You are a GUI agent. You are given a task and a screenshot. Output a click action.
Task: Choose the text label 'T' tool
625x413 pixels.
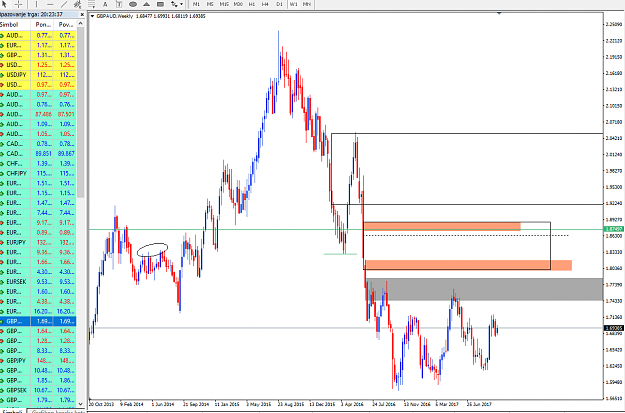click(x=119, y=4)
